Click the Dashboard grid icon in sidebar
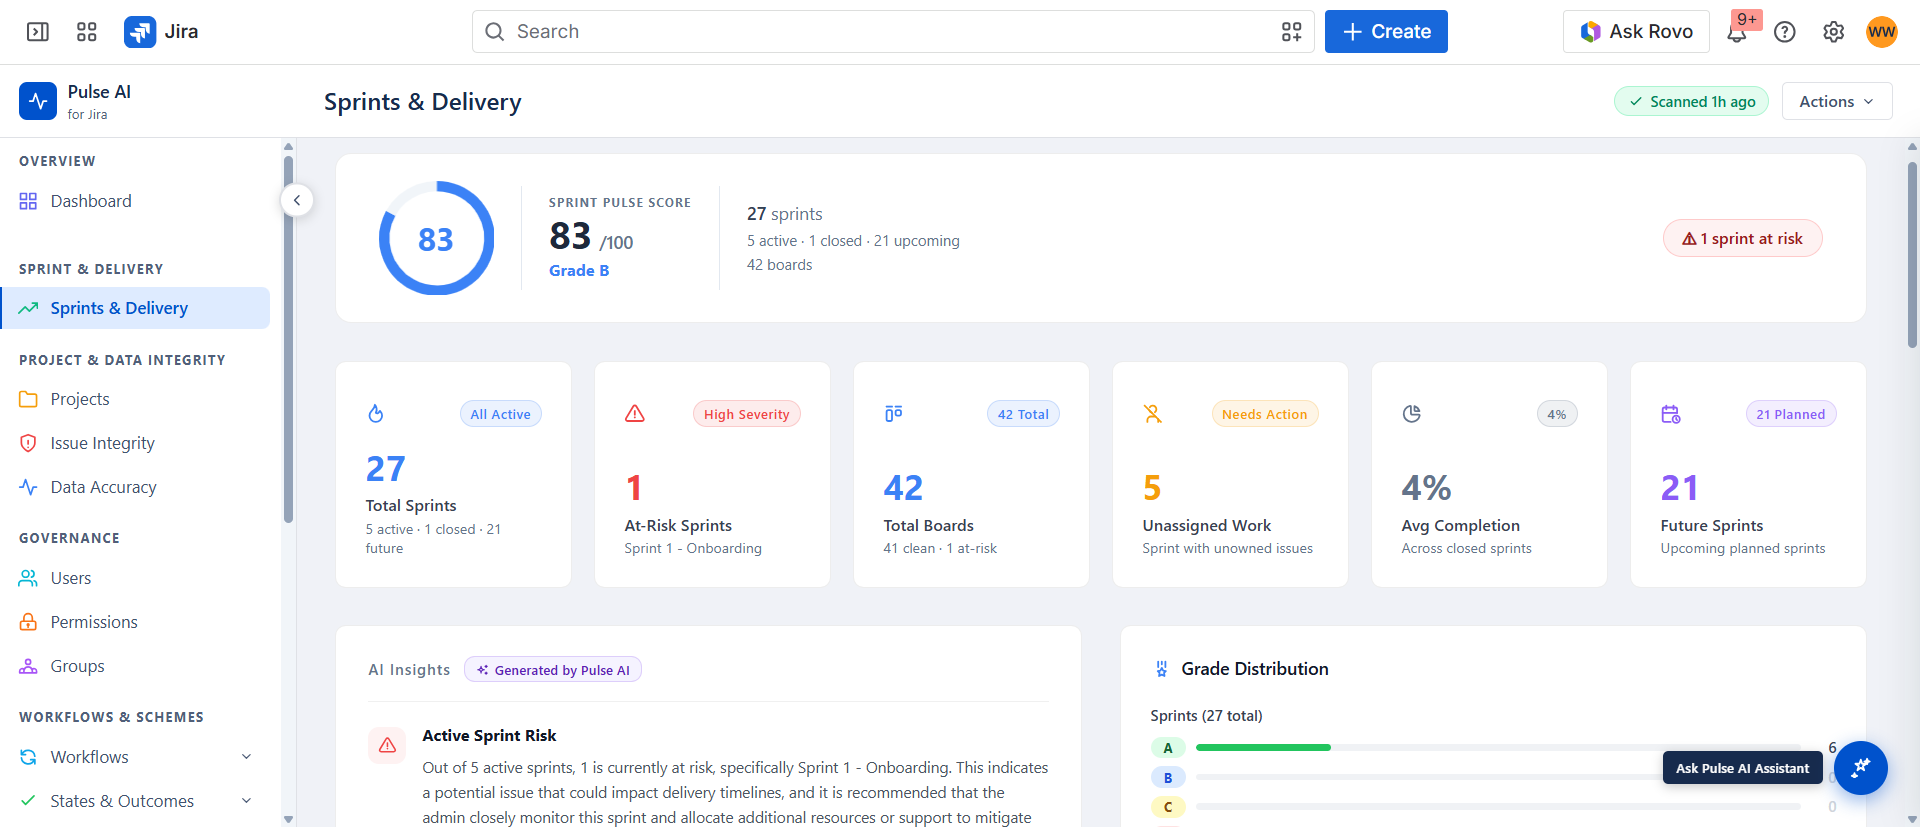Viewport: 1920px width, 827px height. tap(28, 201)
